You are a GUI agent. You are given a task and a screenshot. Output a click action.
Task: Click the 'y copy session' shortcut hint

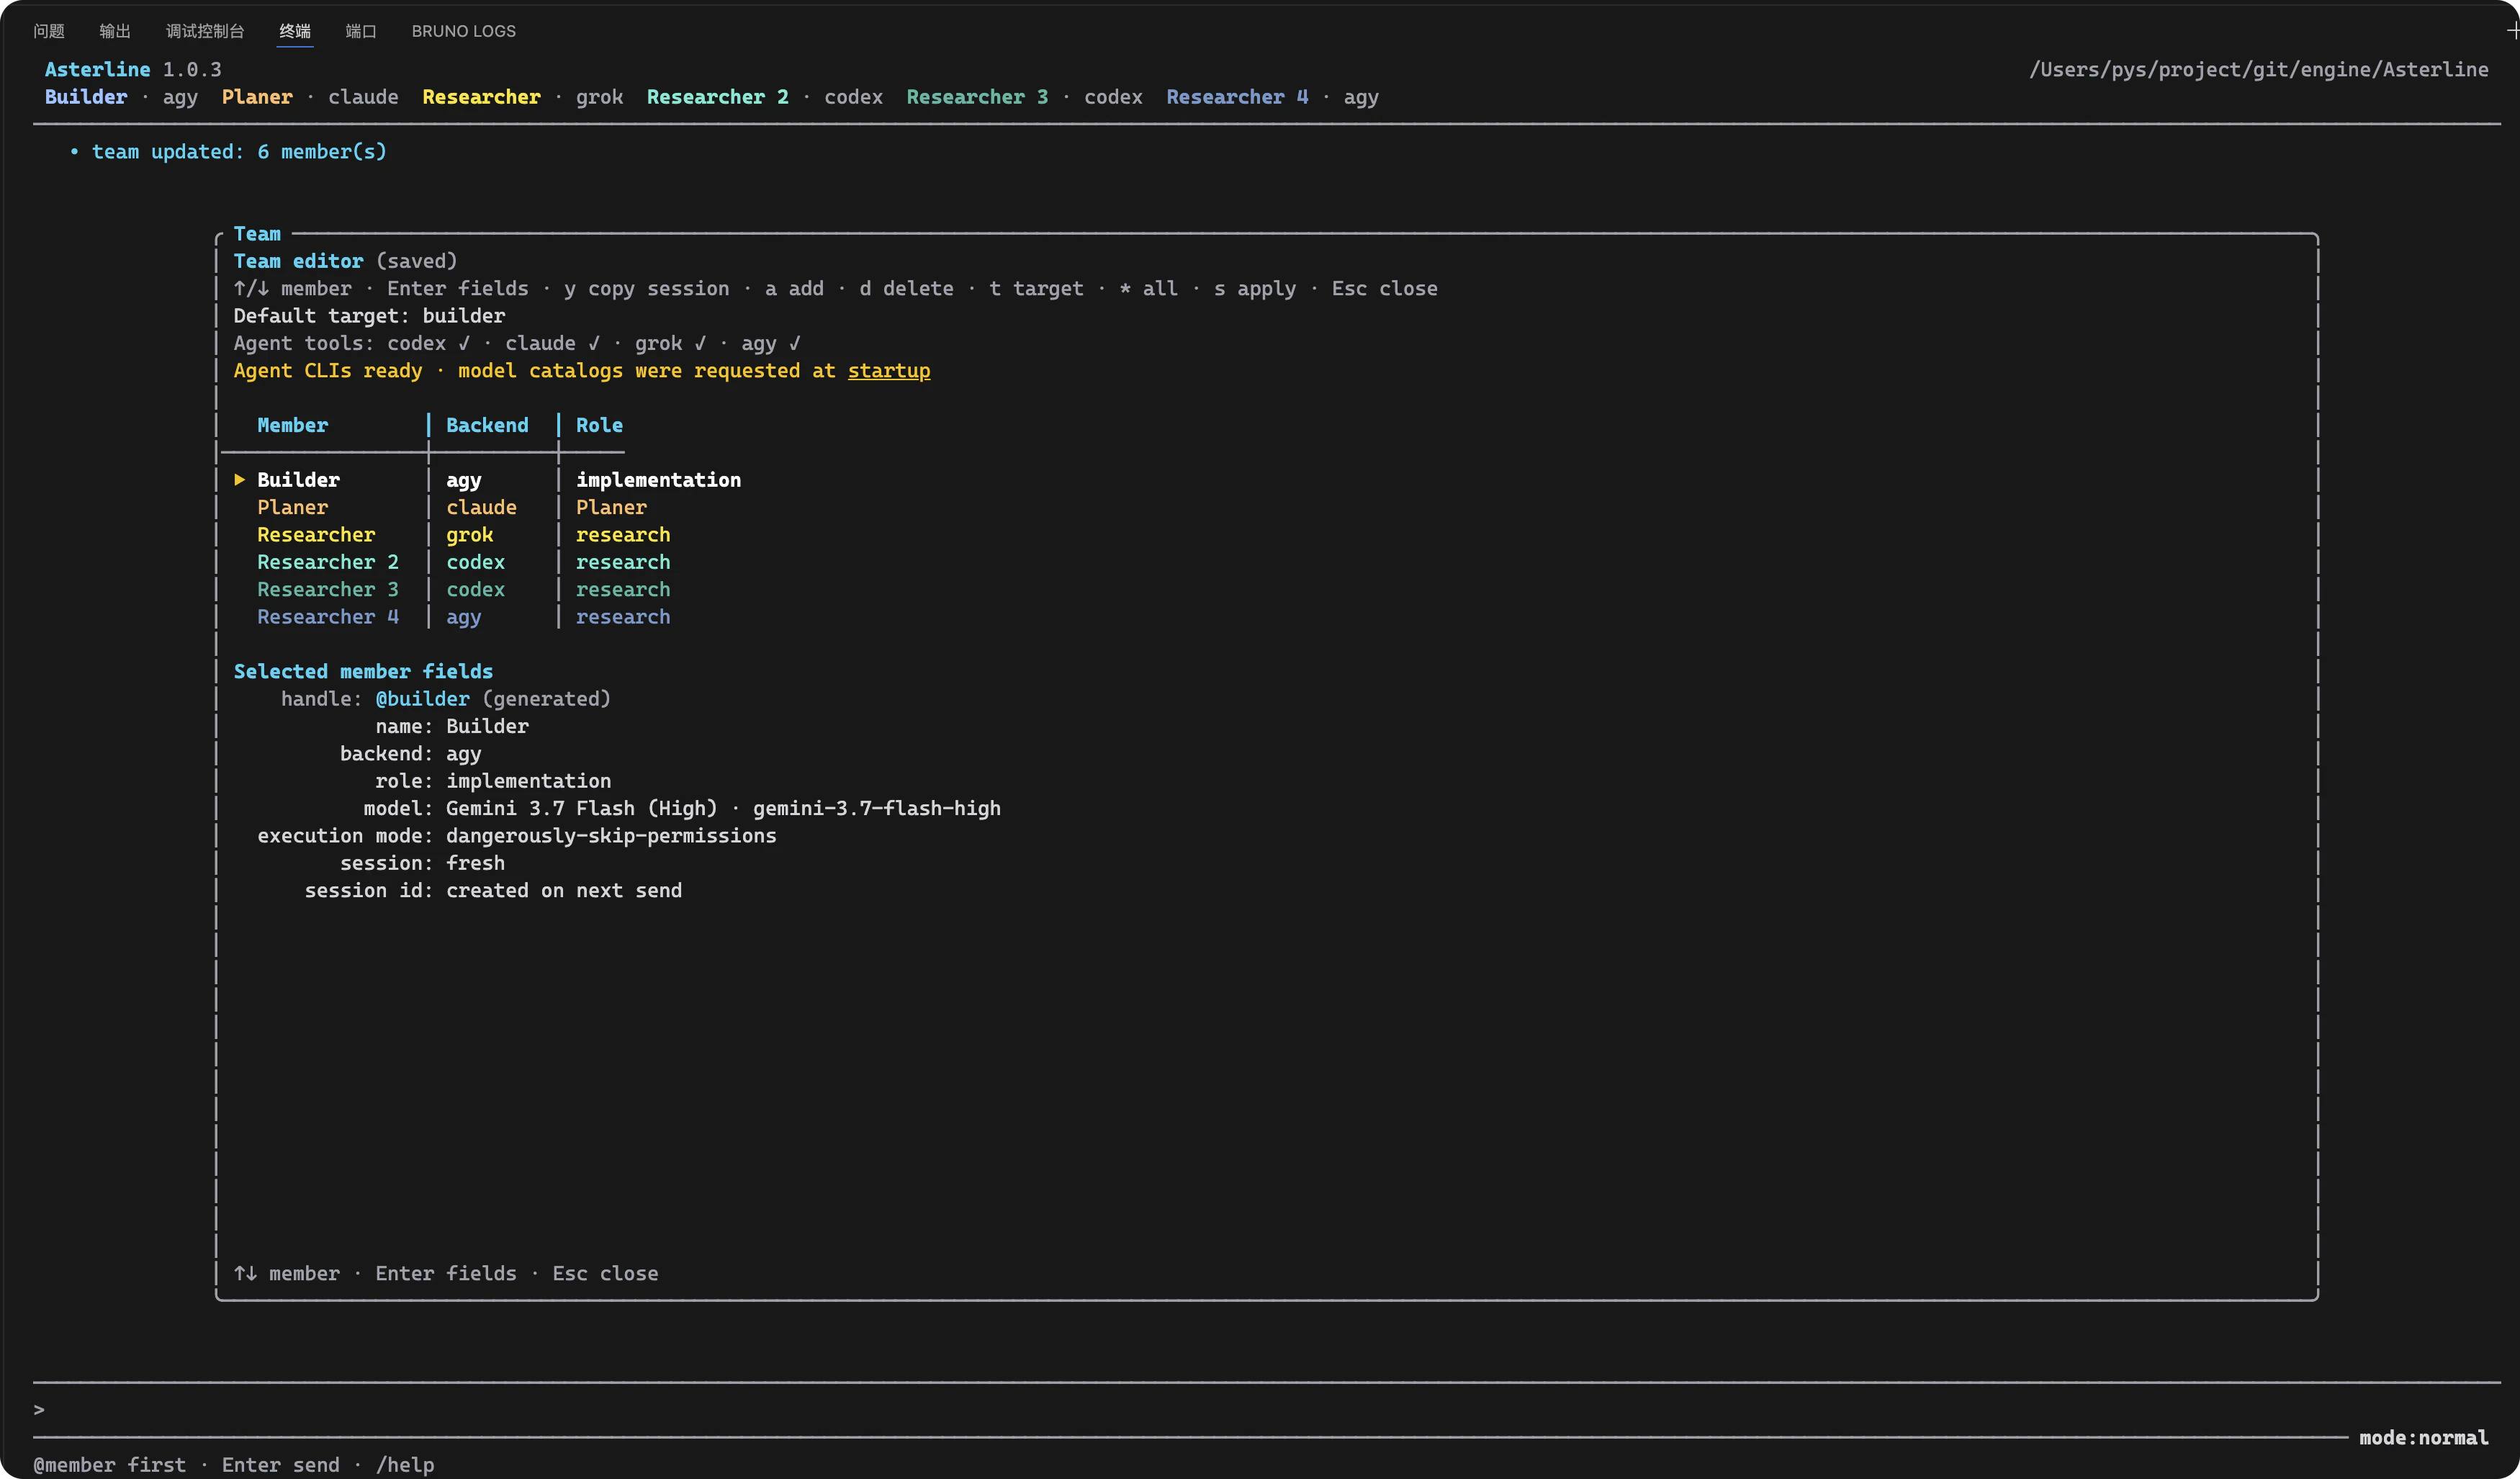pyautogui.click(x=646, y=289)
